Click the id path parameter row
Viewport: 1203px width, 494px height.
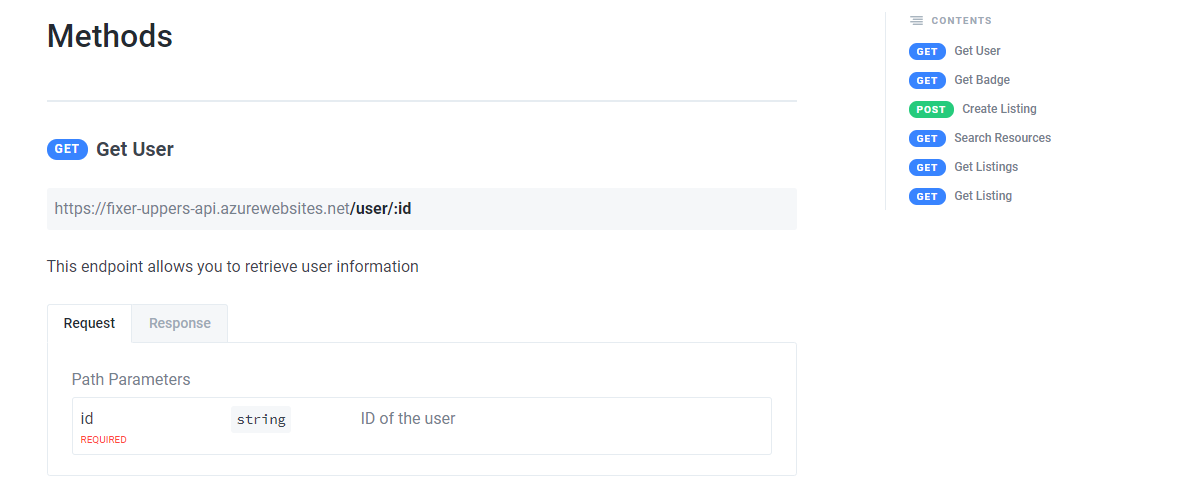click(421, 426)
